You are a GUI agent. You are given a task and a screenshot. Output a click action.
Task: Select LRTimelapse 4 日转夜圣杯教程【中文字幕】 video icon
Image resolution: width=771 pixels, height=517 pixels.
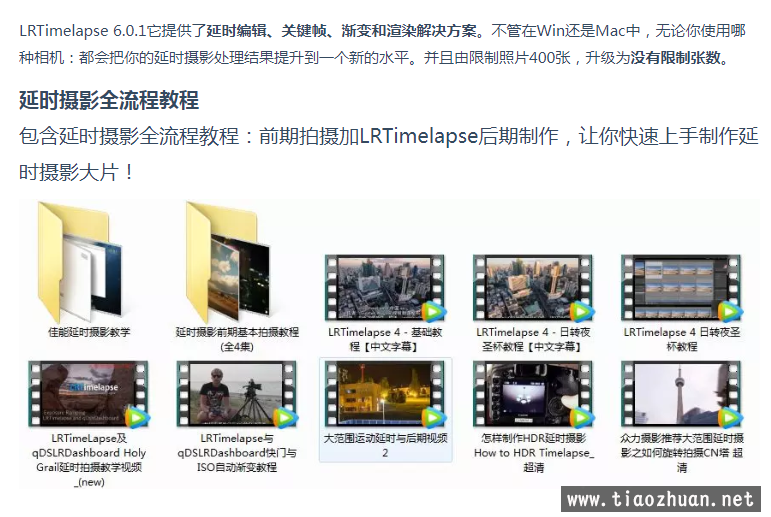(533, 287)
